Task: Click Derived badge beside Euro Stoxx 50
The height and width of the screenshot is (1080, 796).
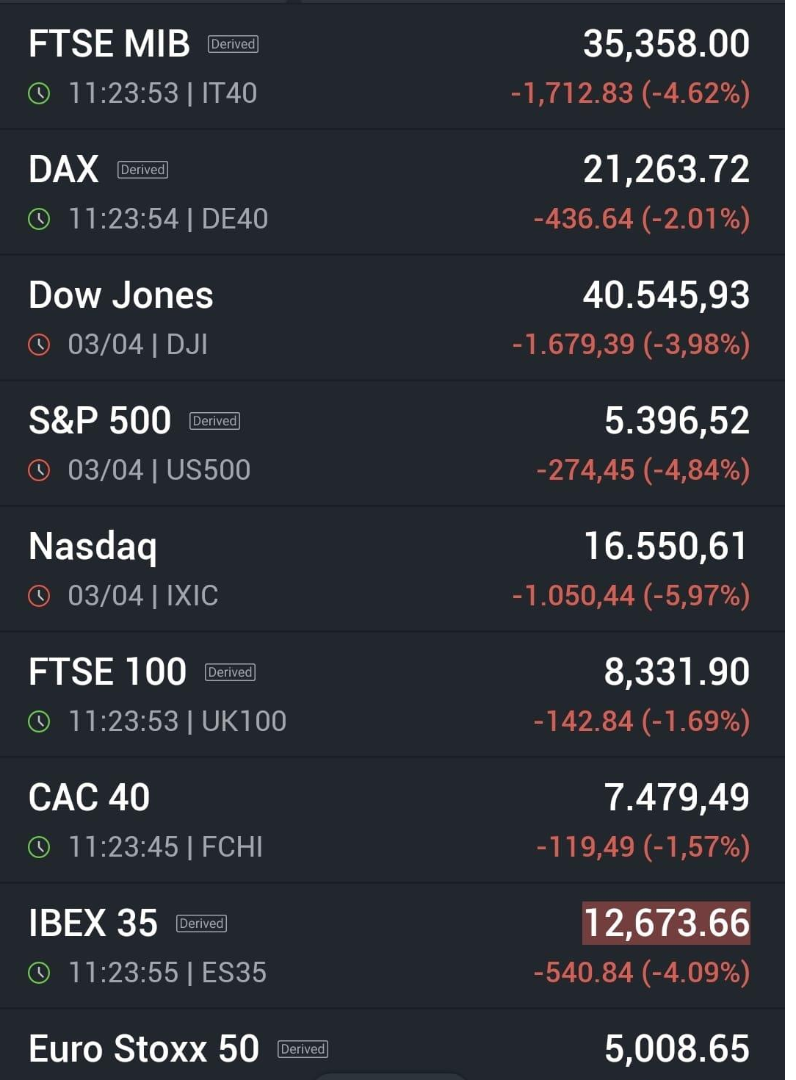Action: pyautogui.click(x=303, y=1049)
